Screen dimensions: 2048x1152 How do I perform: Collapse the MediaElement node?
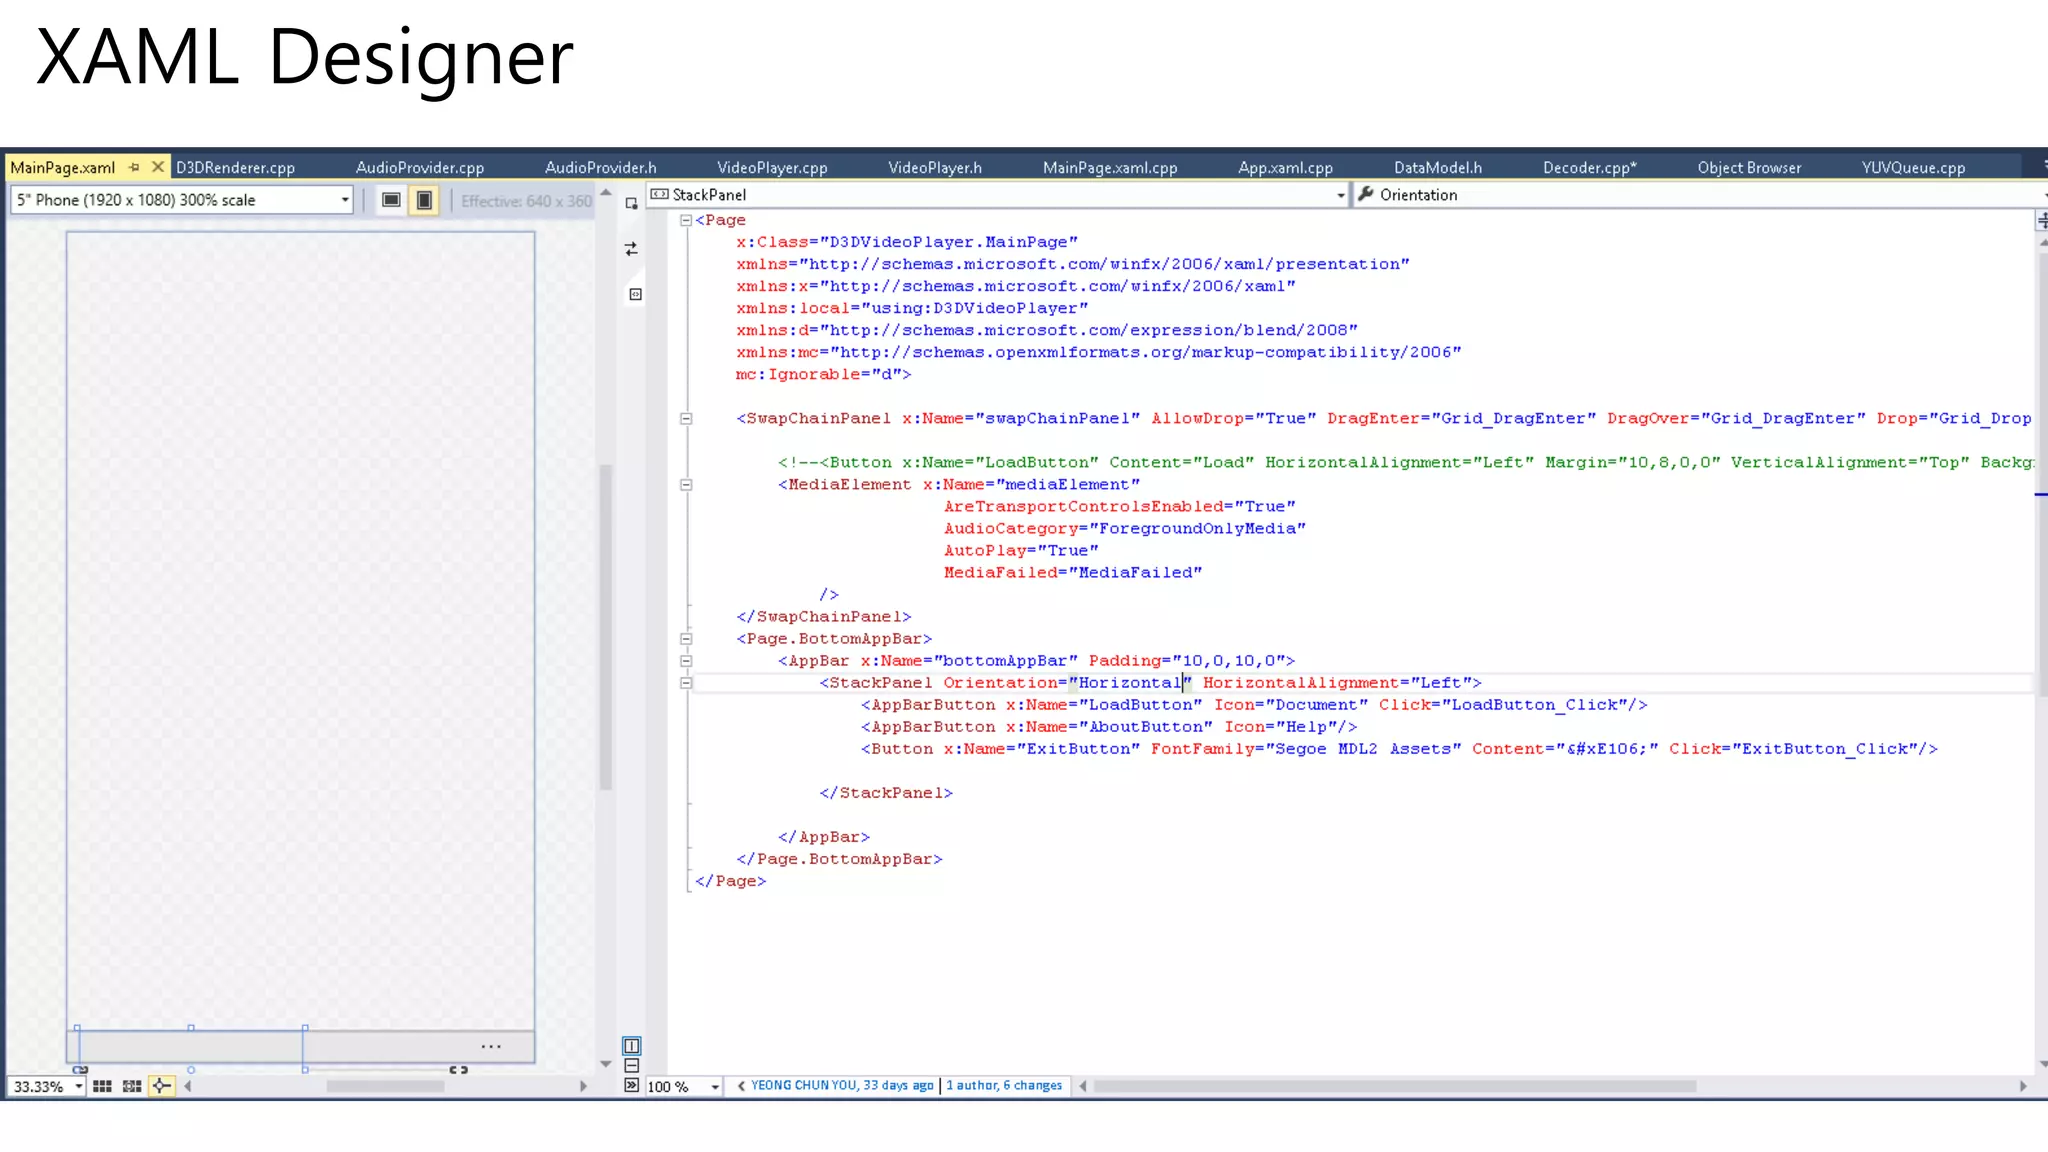point(686,485)
